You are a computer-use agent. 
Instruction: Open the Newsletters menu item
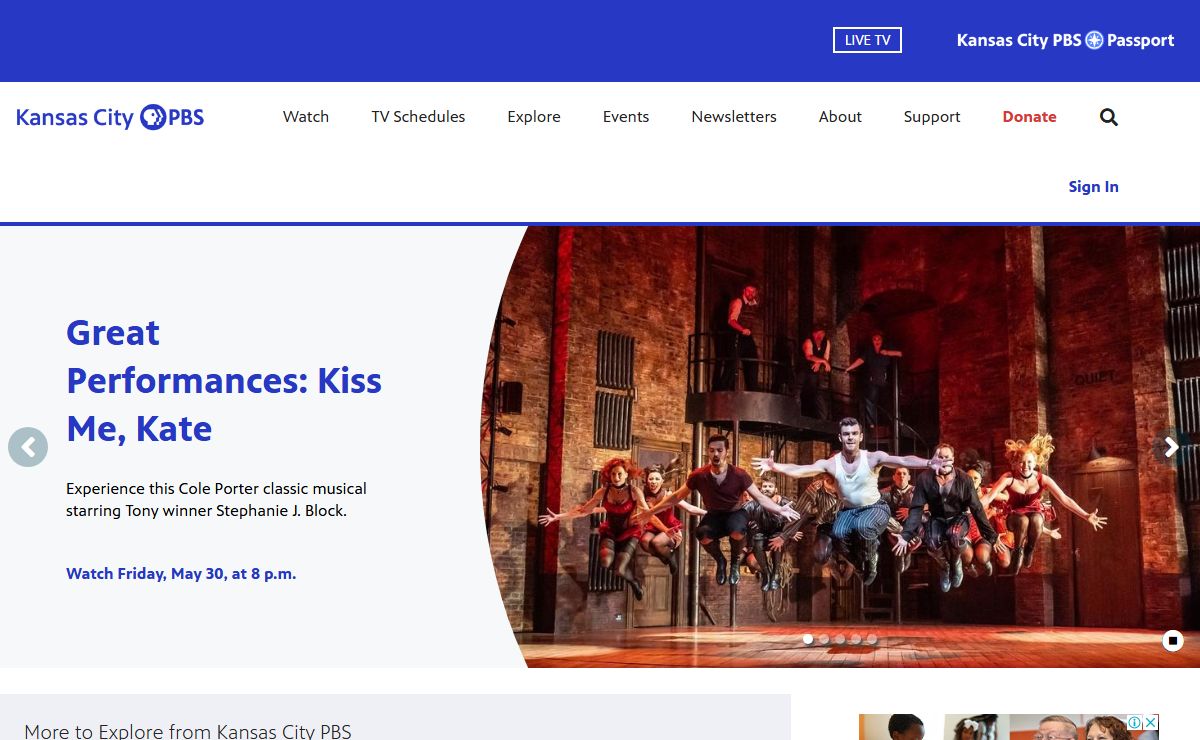pos(734,117)
